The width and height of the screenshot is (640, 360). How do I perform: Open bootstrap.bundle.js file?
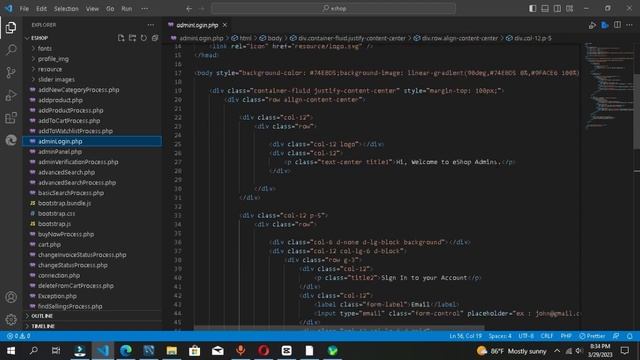click(64, 203)
